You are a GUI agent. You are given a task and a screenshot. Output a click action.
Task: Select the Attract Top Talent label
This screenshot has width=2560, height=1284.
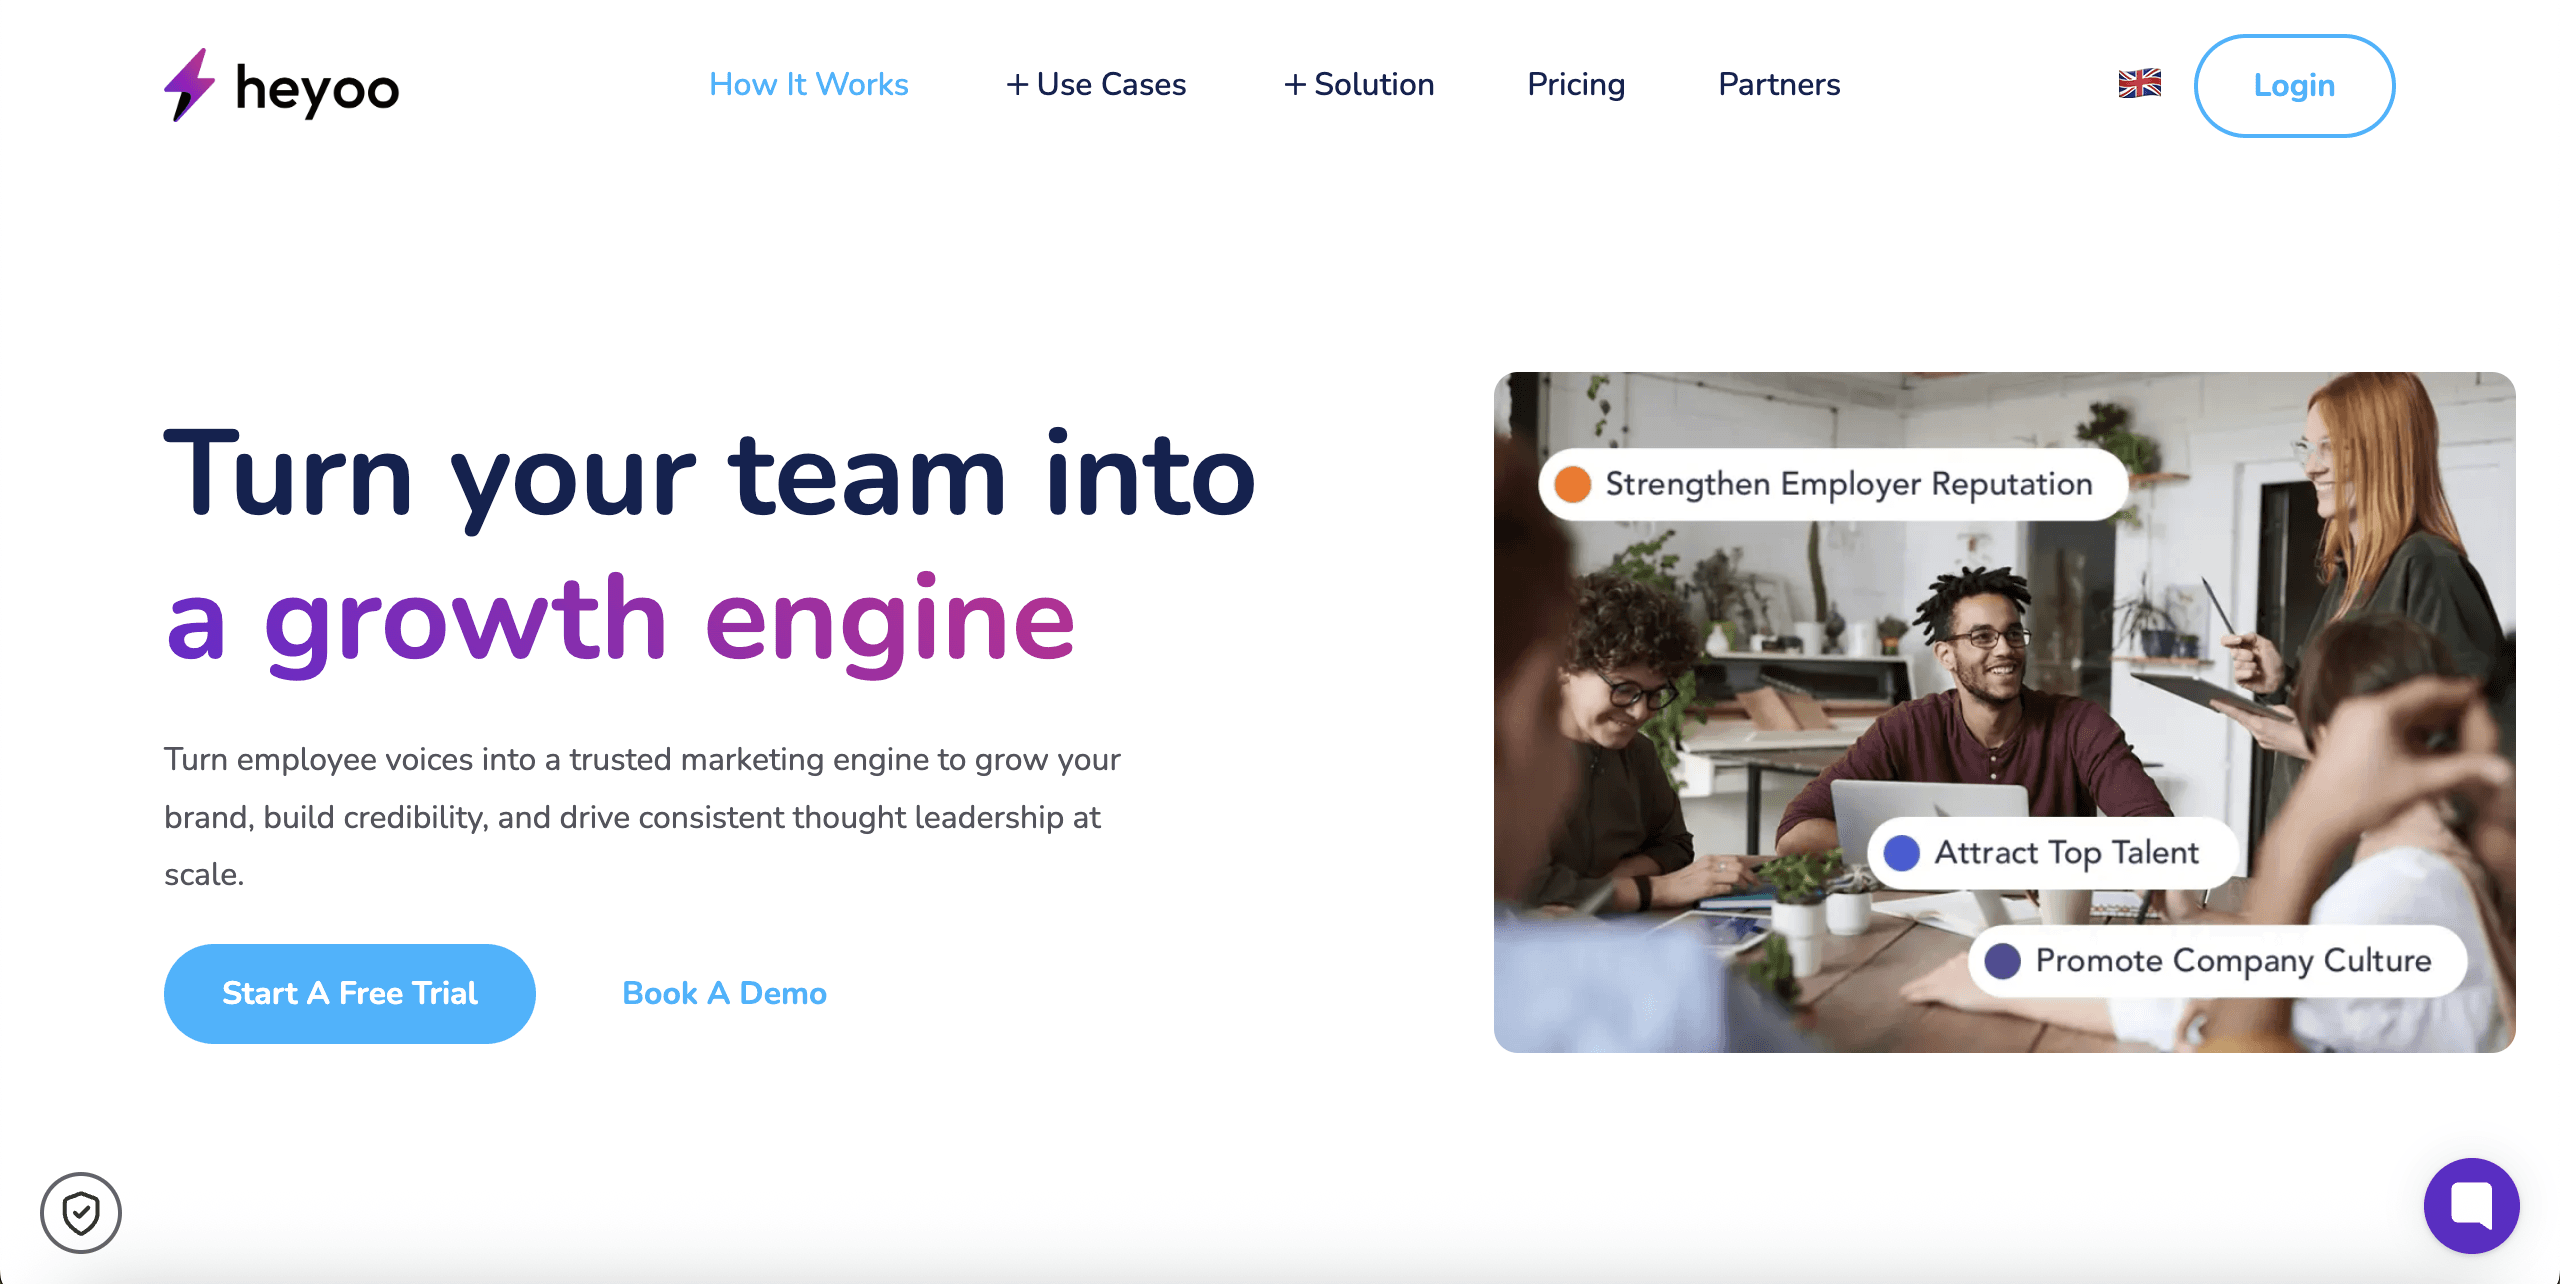click(x=2066, y=853)
